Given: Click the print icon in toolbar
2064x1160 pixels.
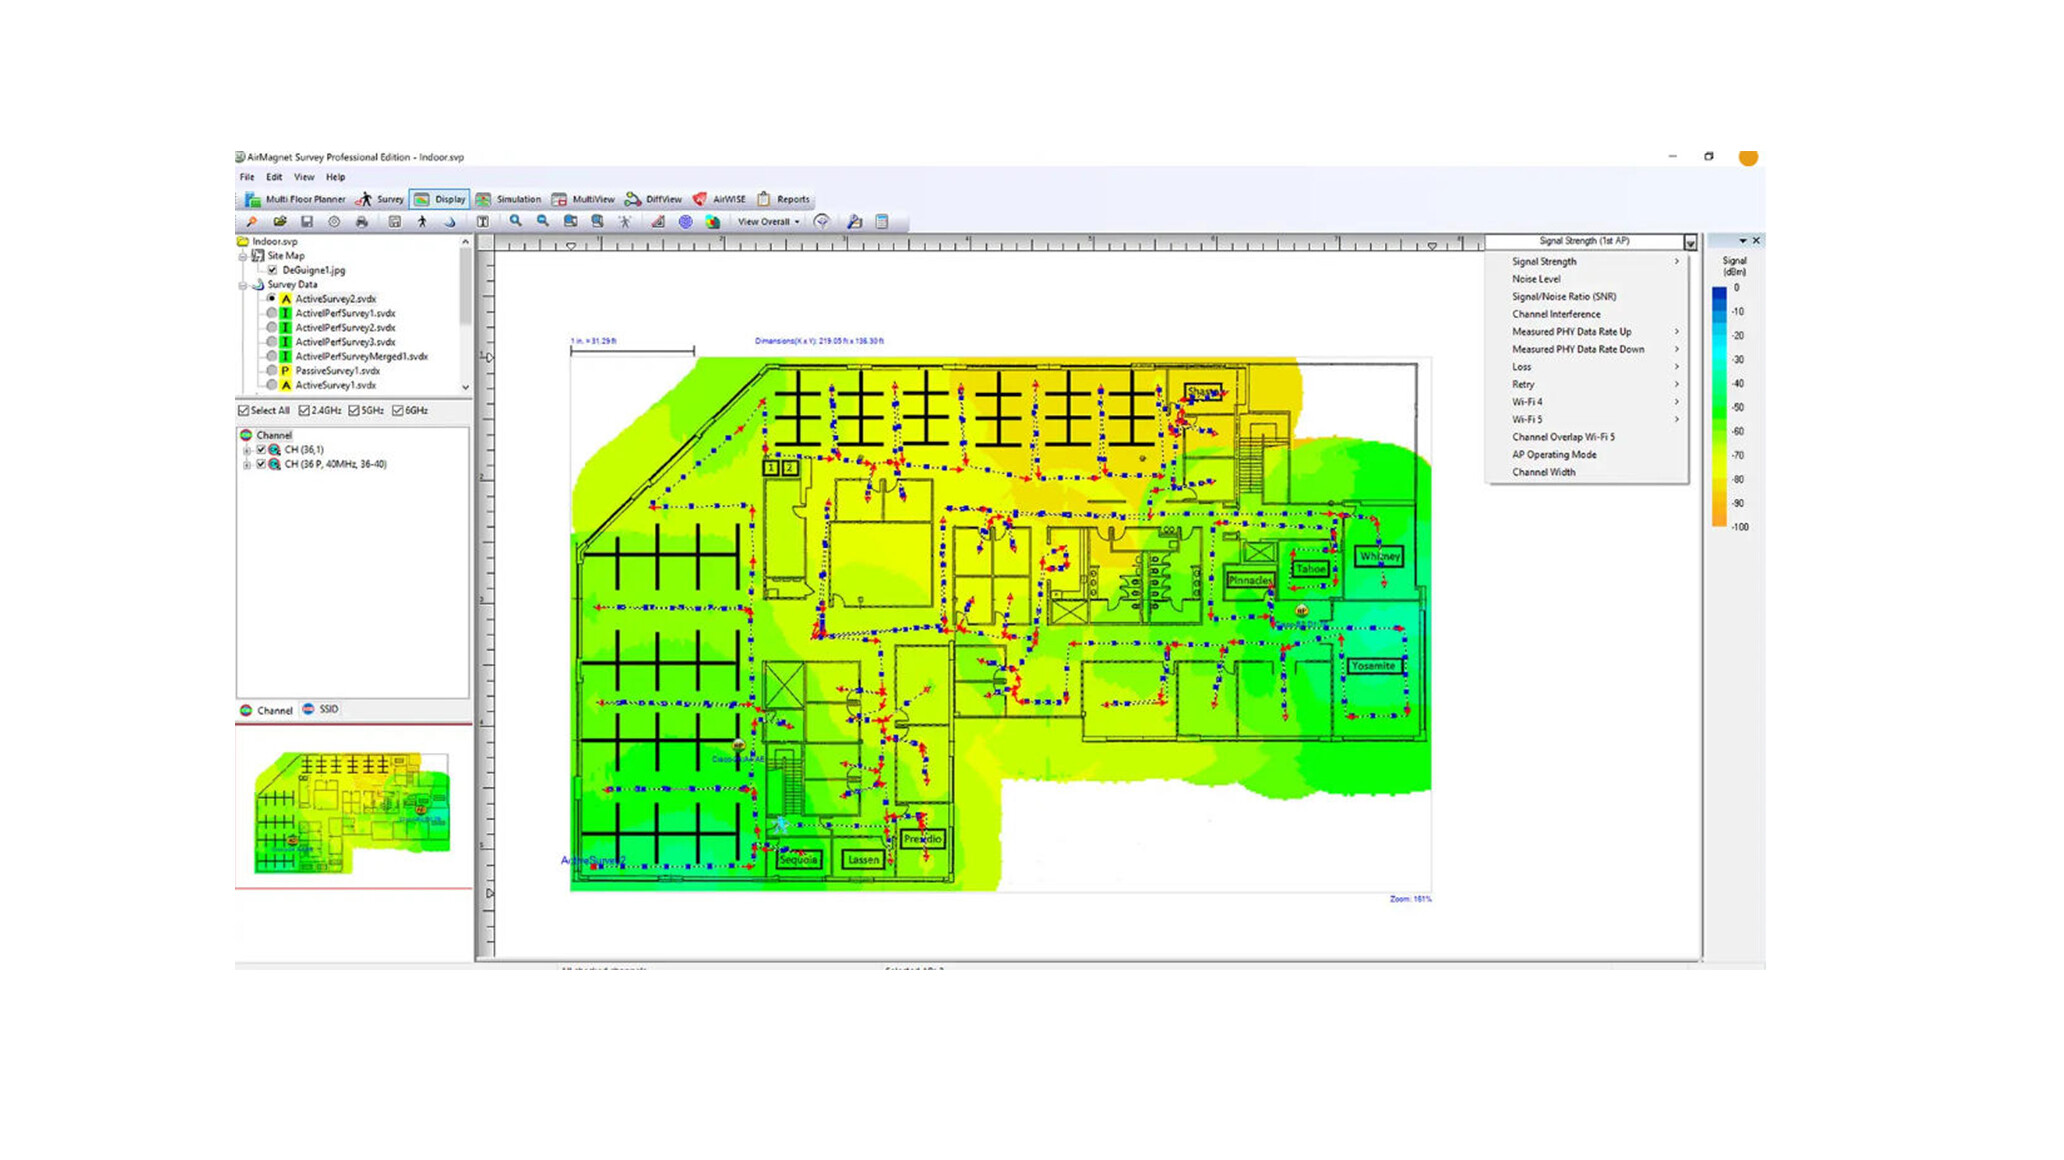Looking at the screenshot, I should tap(361, 222).
